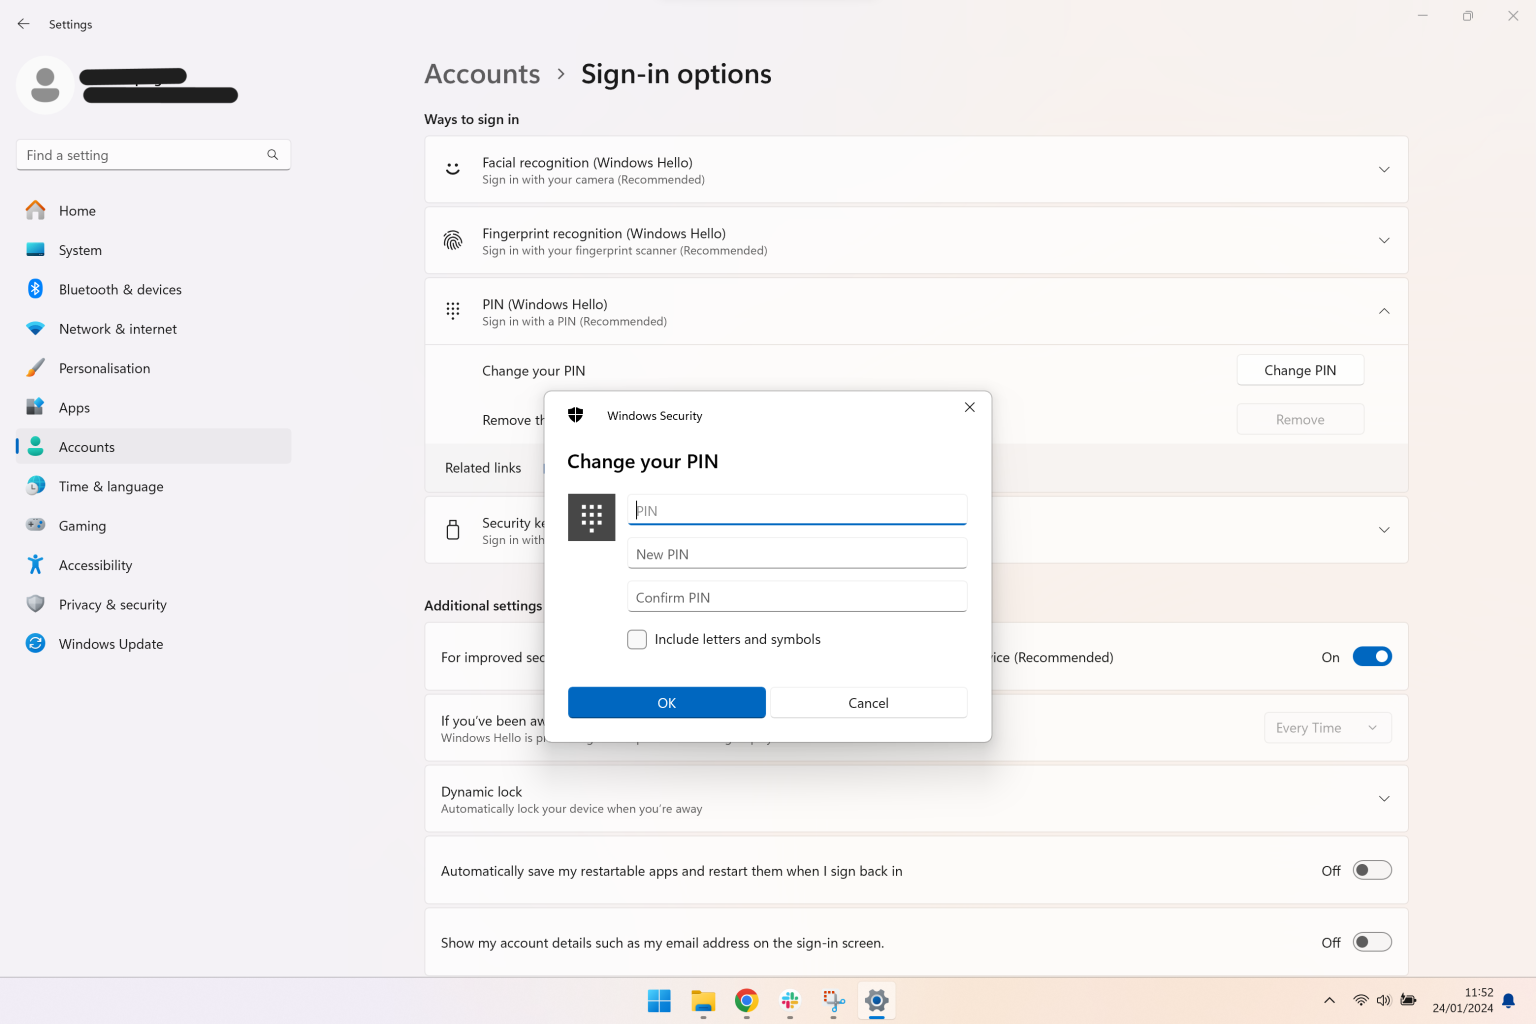
Task: Click the Confirm PIN field
Action: point(797,597)
